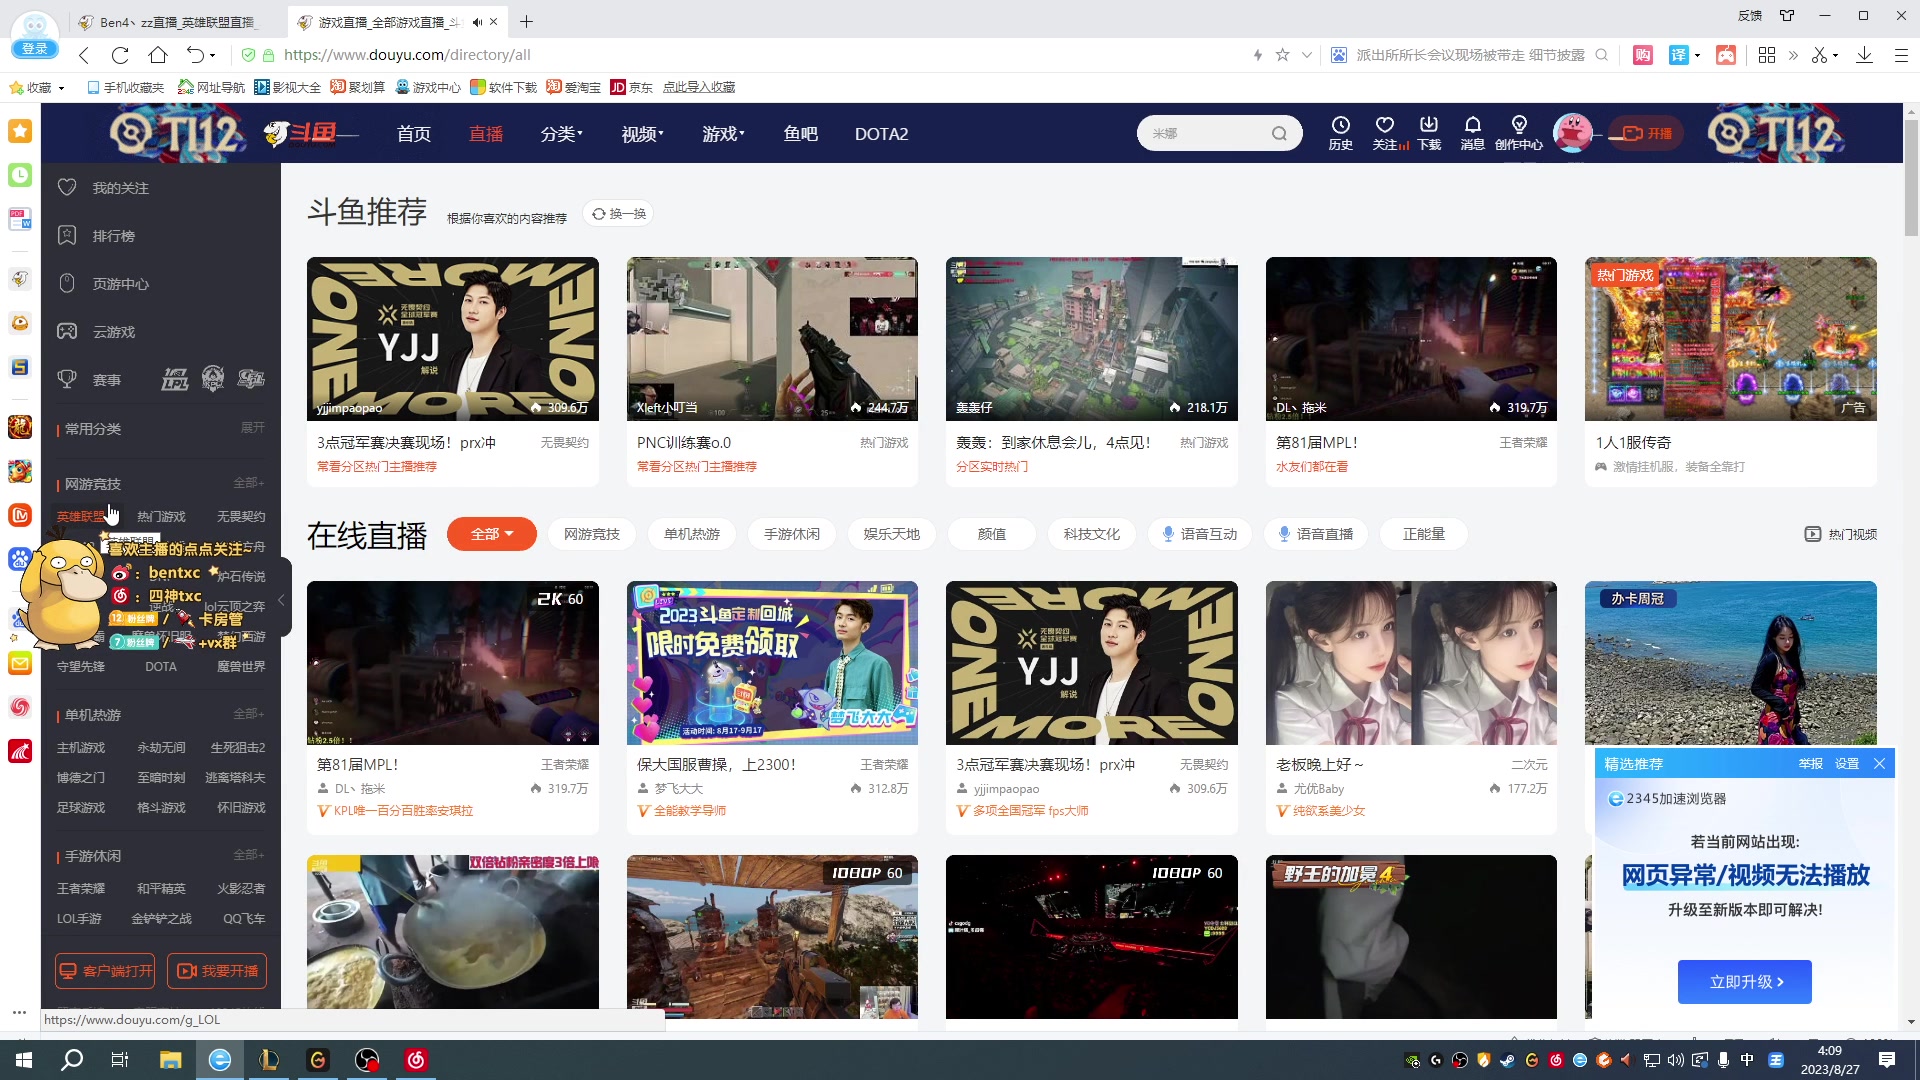Select the 正能量 category tab
This screenshot has width=1920, height=1080.
[x=1424, y=534]
